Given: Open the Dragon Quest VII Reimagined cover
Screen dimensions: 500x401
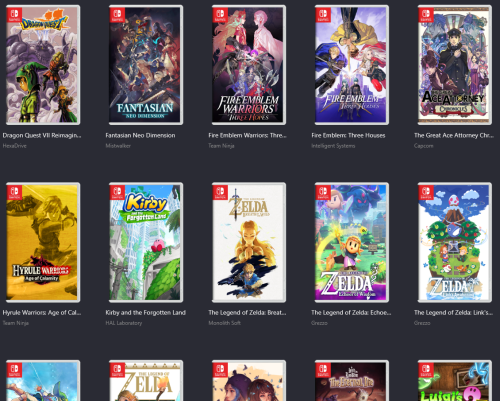Looking at the screenshot, I should pyautogui.click(x=43, y=65).
